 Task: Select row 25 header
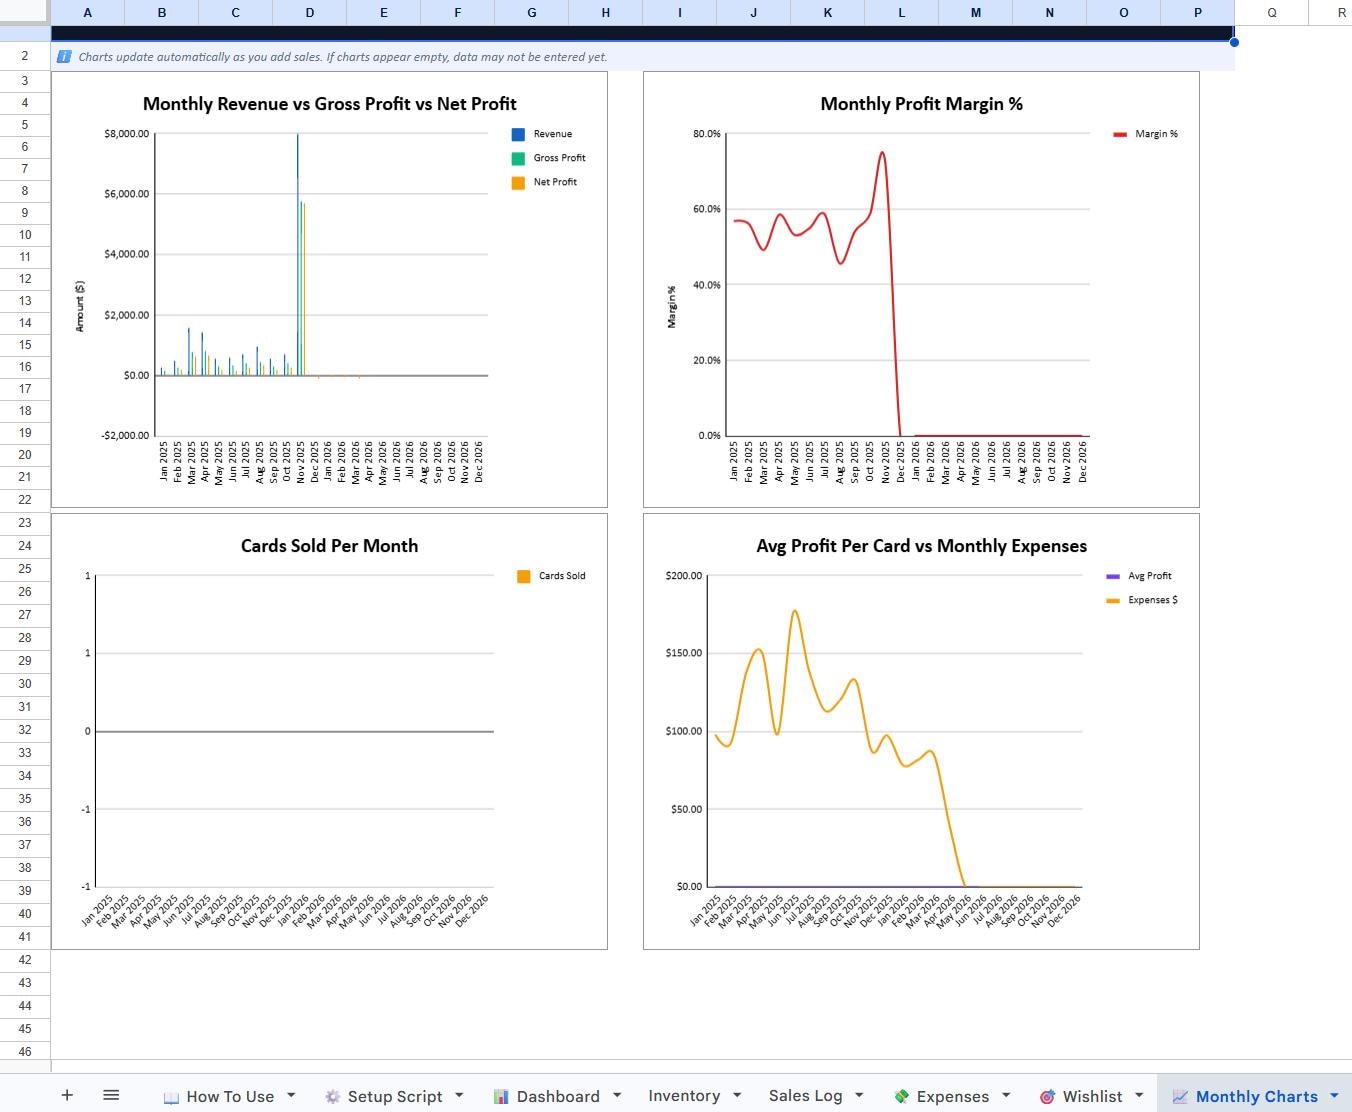25,569
